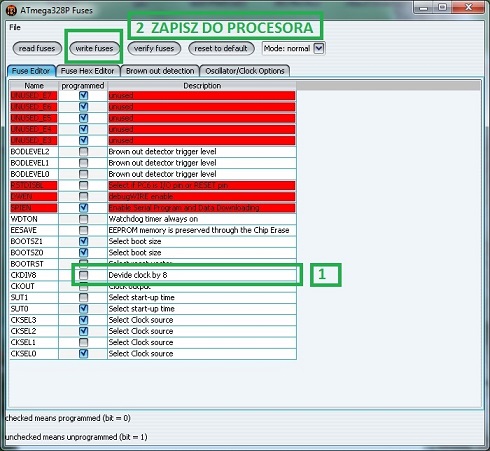The height and width of the screenshot is (451, 490).
Task: Check the EESAVE checkbox
Action: tap(83, 230)
